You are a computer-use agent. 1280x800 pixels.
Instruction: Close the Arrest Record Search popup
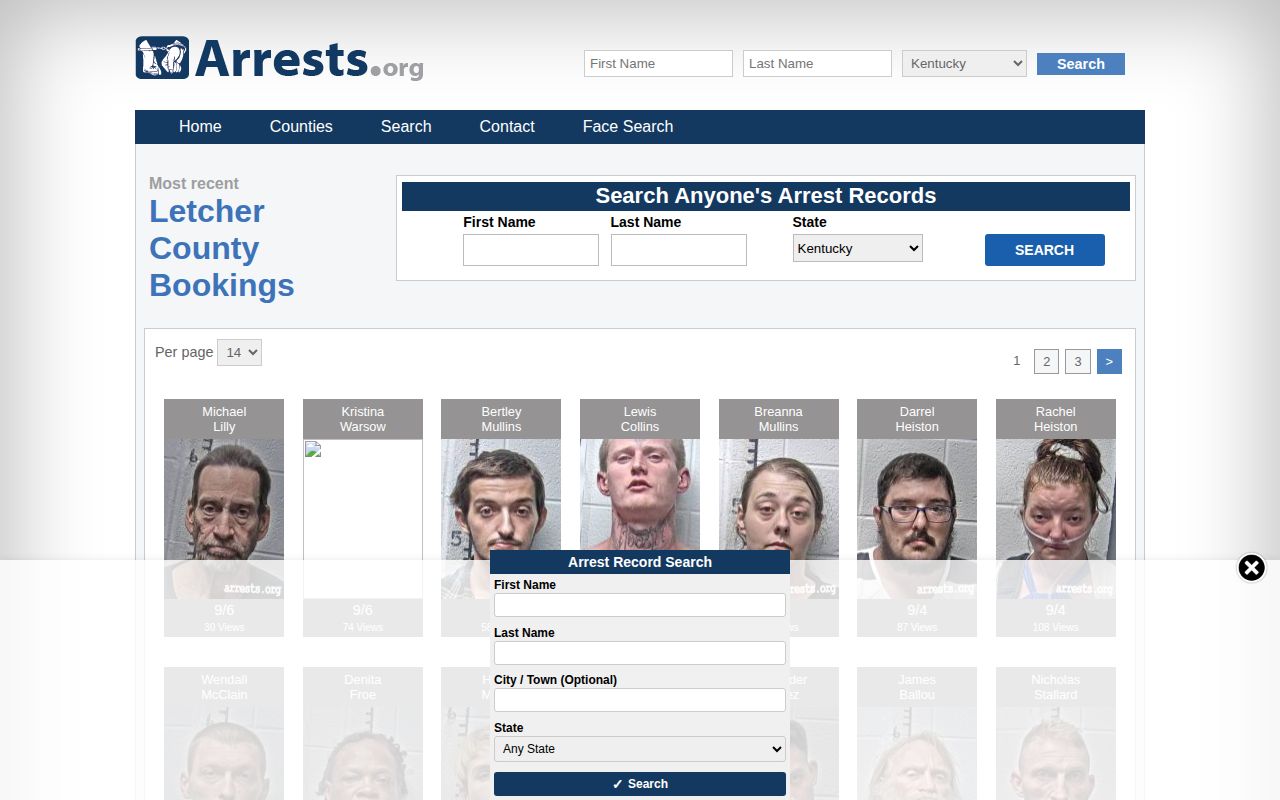tap(1251, 568)
